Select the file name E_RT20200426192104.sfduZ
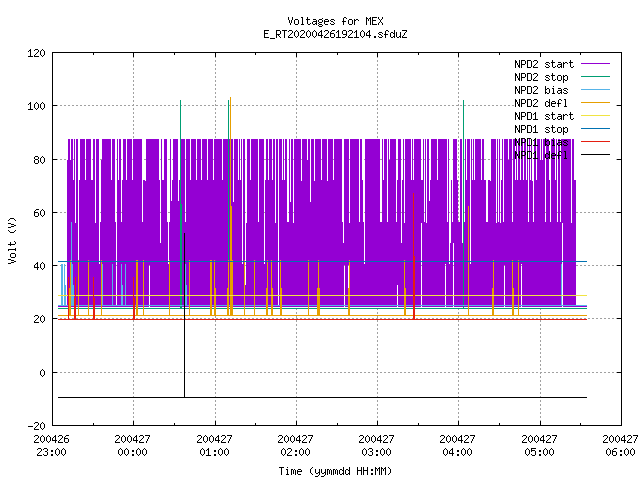The height and width of the screenshot is (480, 640). point(335,34)
